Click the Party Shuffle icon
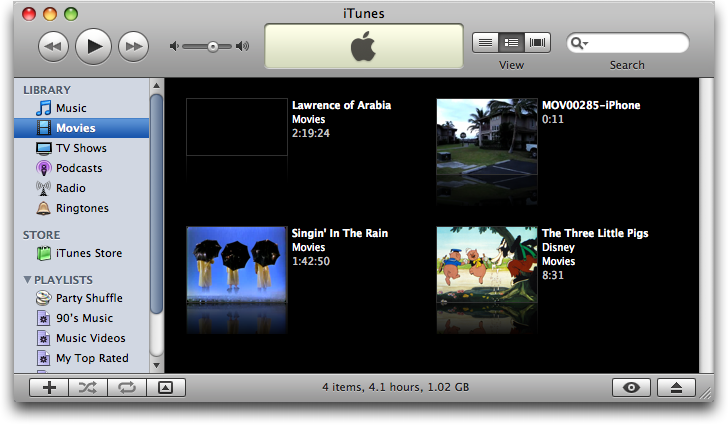Viewport: 728px width, 425px height. click(44, 298)
